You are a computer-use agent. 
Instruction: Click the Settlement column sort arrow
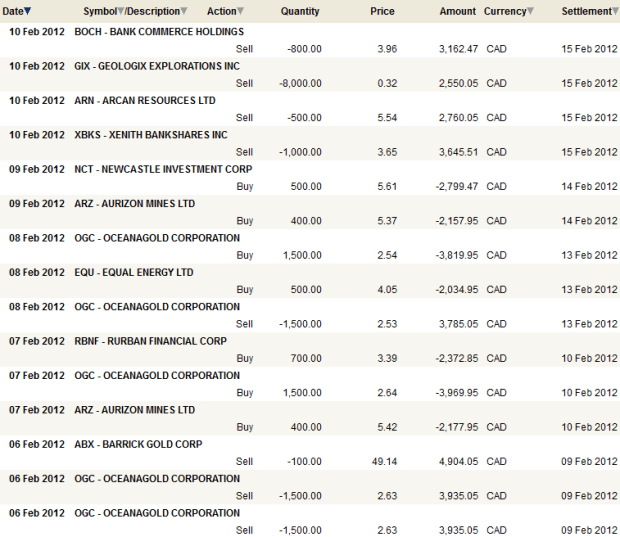613,12
